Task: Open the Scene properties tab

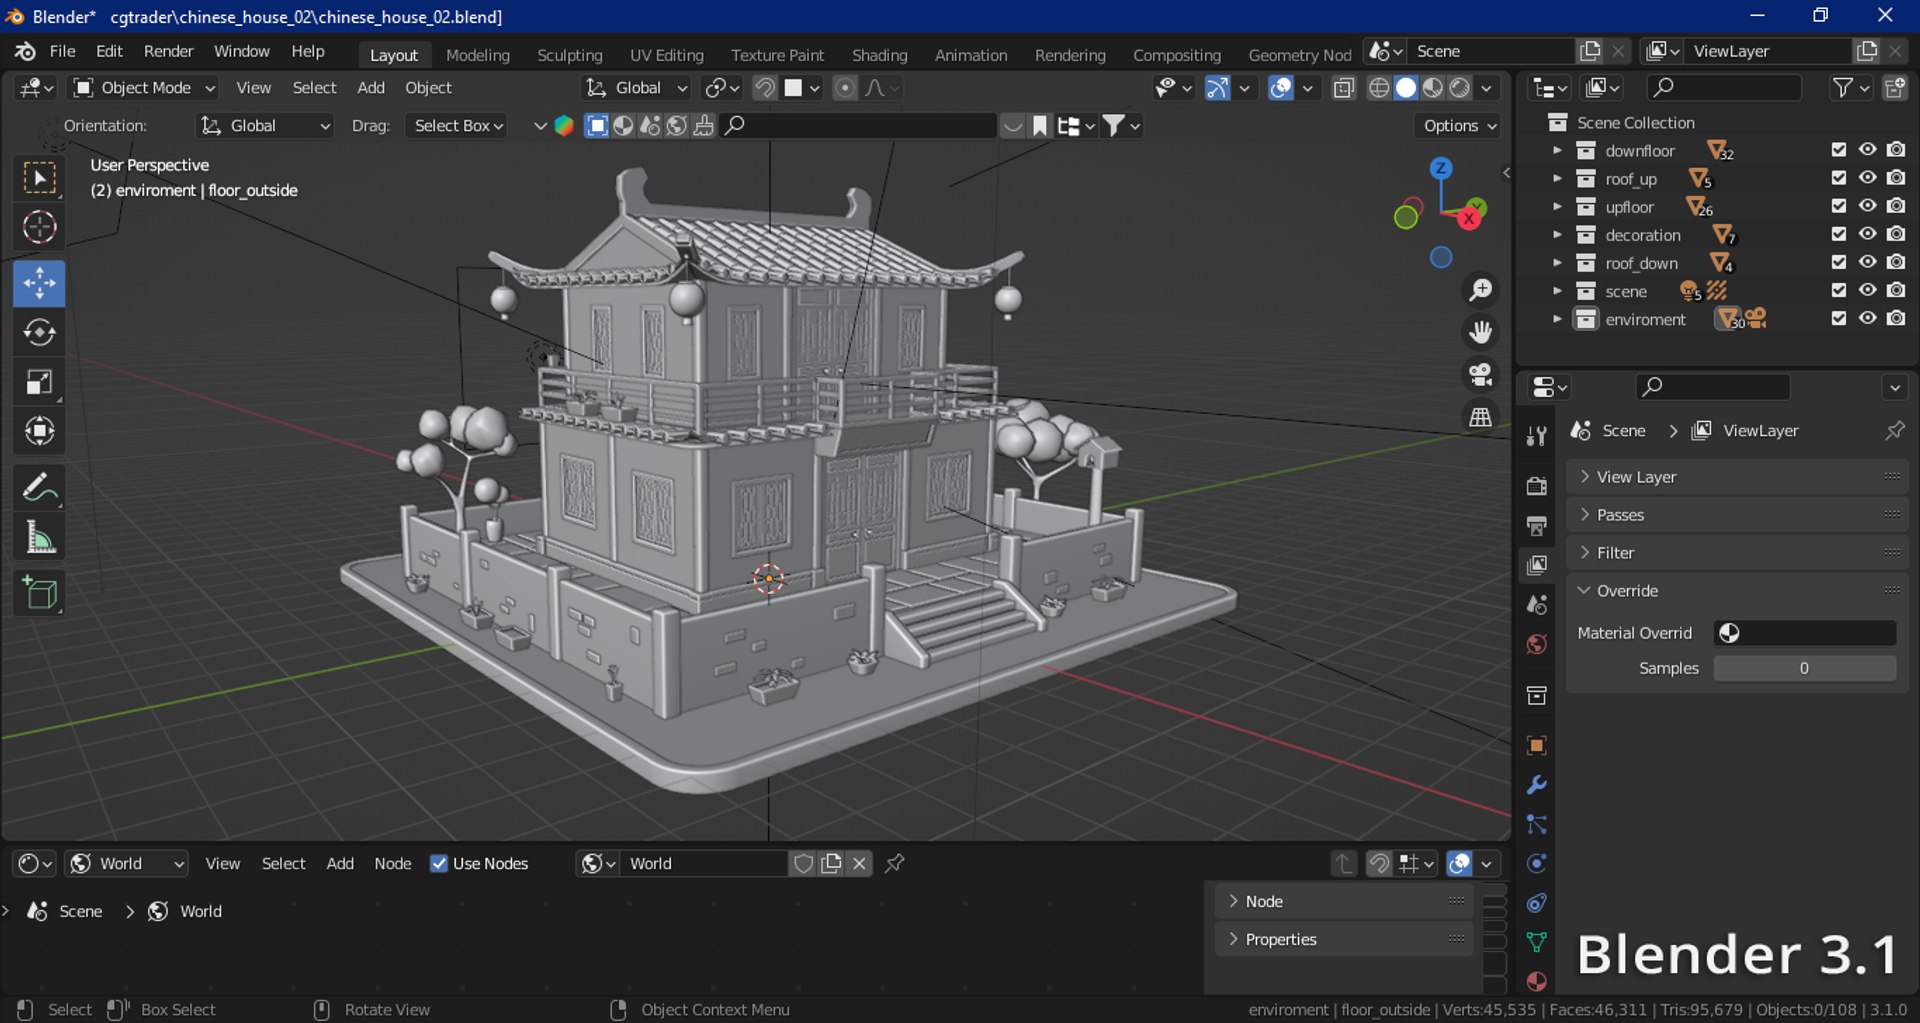Action: coord(1537,605)
